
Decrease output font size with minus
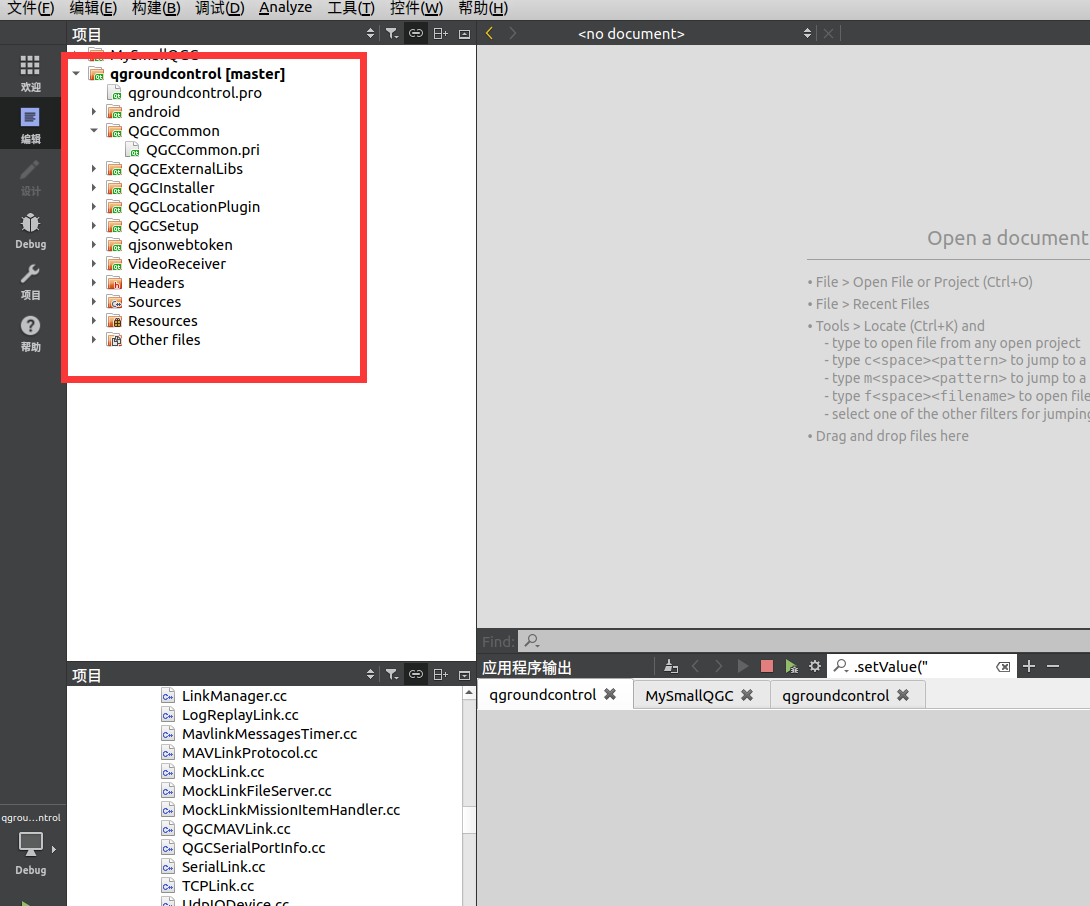1052,666
